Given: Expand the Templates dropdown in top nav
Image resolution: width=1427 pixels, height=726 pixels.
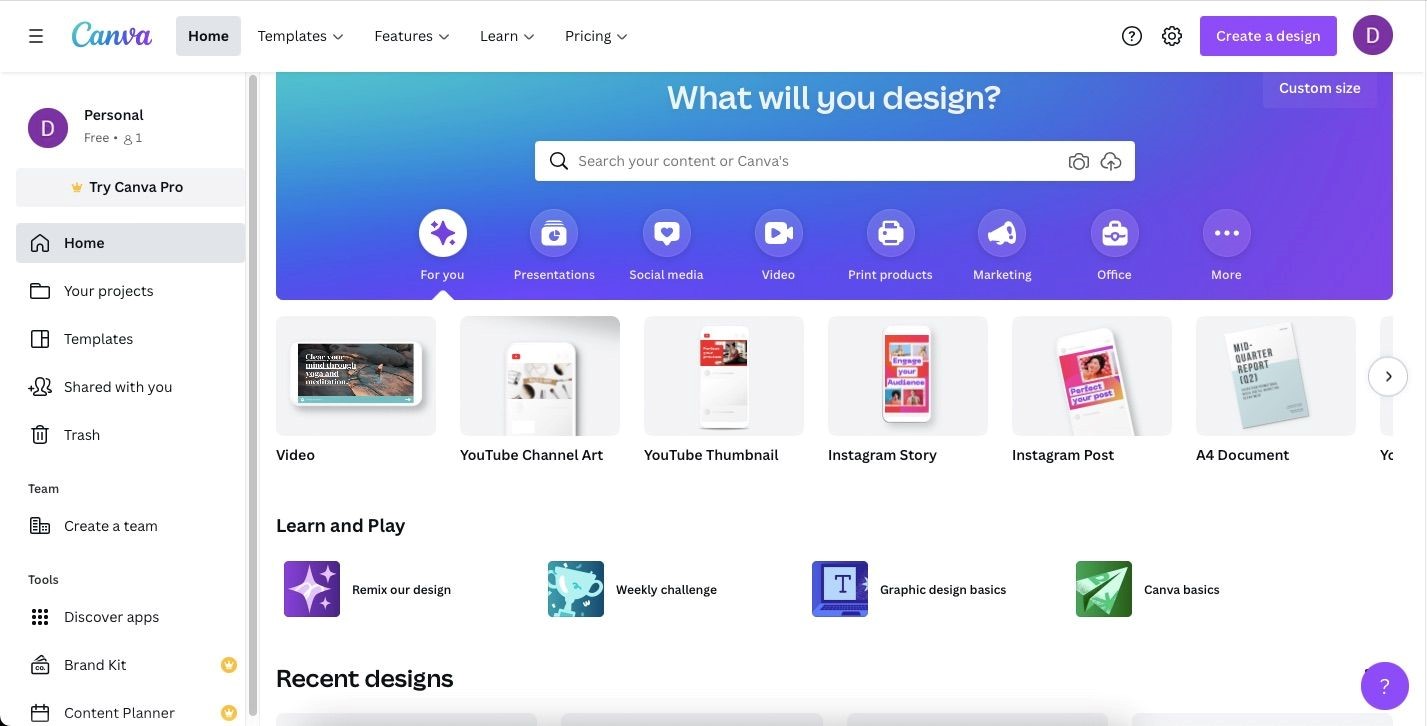Looking at the screenshot, I should pyautogui.click(x=301, y=36).
